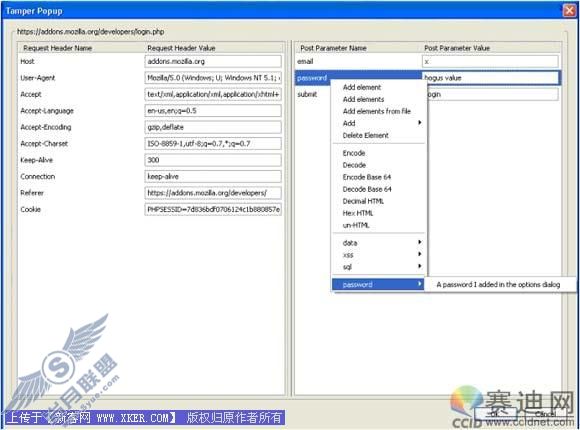Screen dimensions: 580x430
Task: Expand the data submenu
Action: coord(378,243)
